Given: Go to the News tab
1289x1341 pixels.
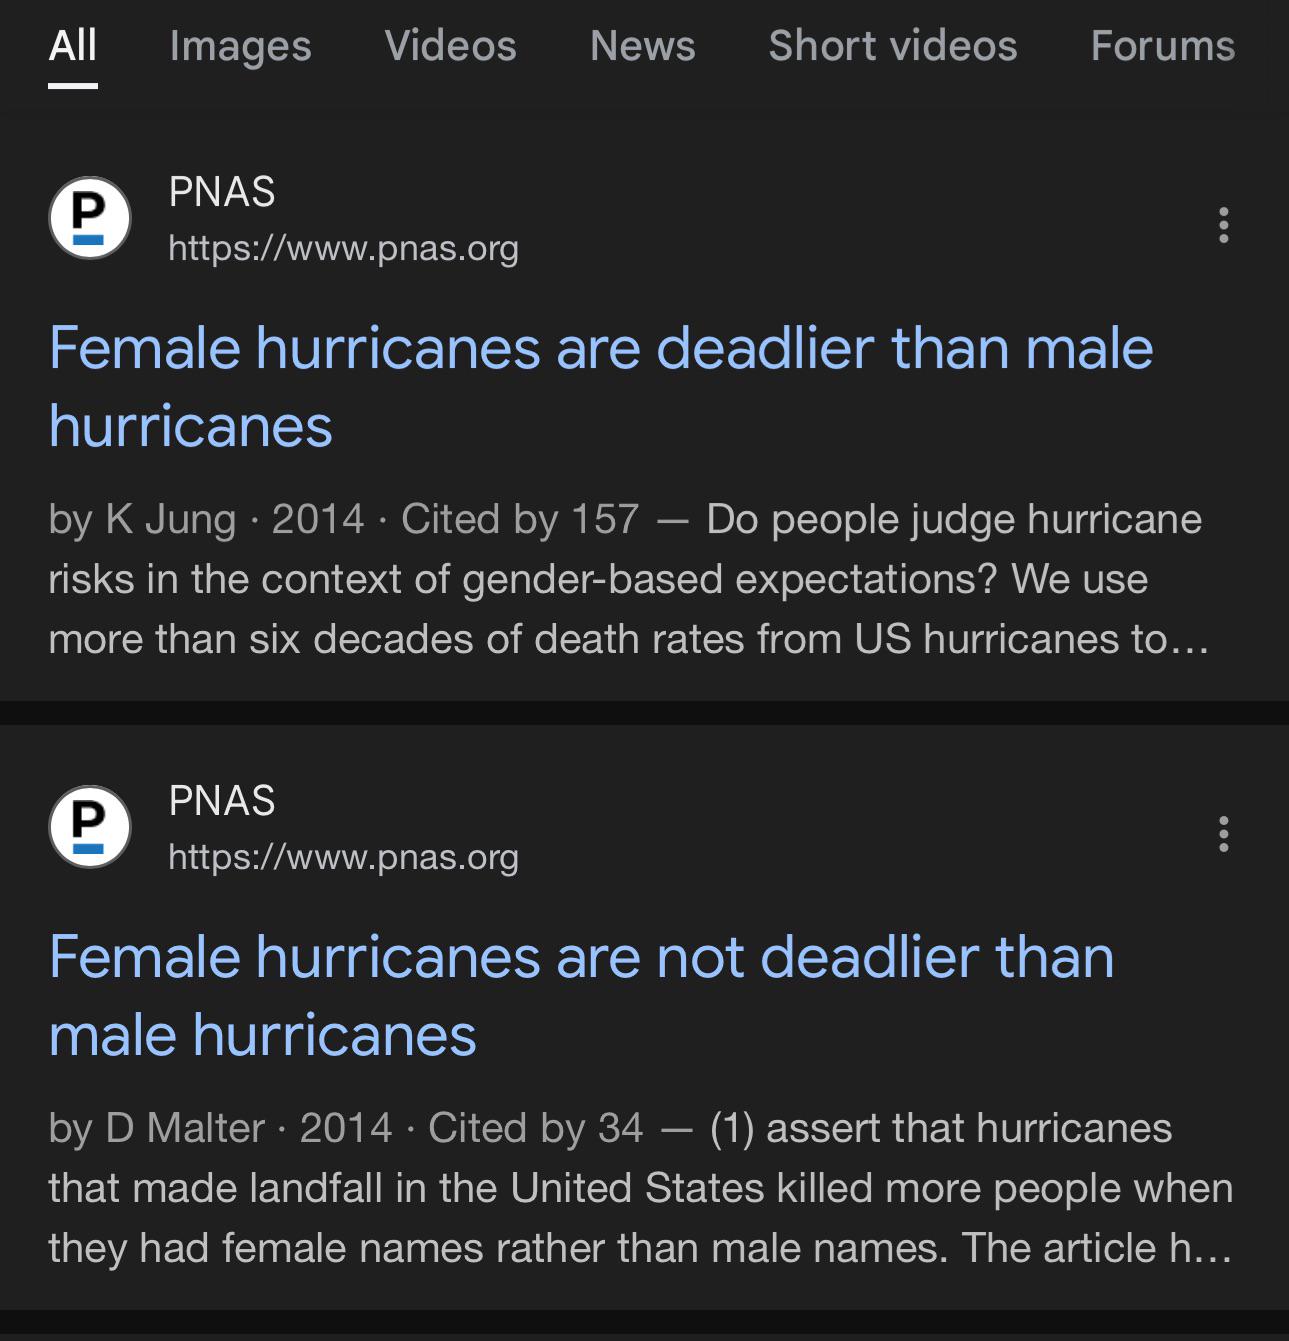Looking at the screenshot, I should click(642, 46).
